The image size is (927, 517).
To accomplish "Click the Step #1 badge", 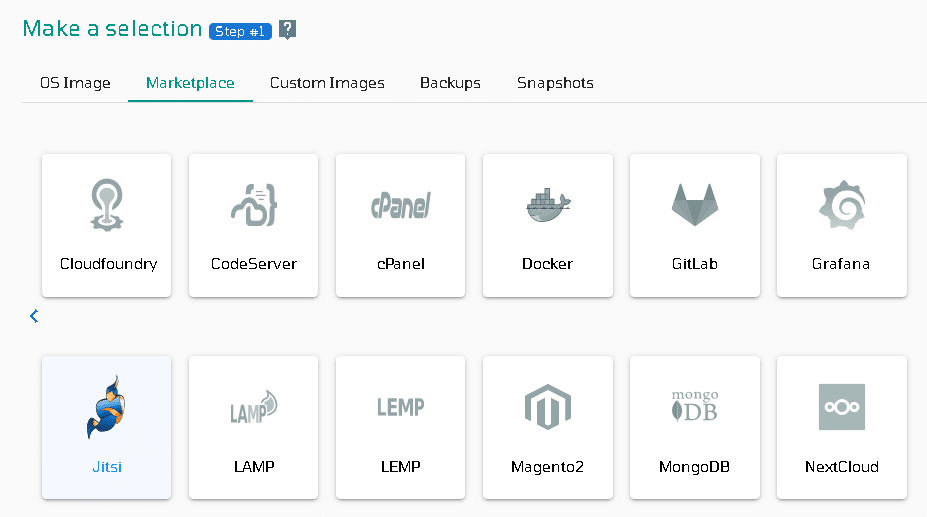I will click(x=240, y=31).
